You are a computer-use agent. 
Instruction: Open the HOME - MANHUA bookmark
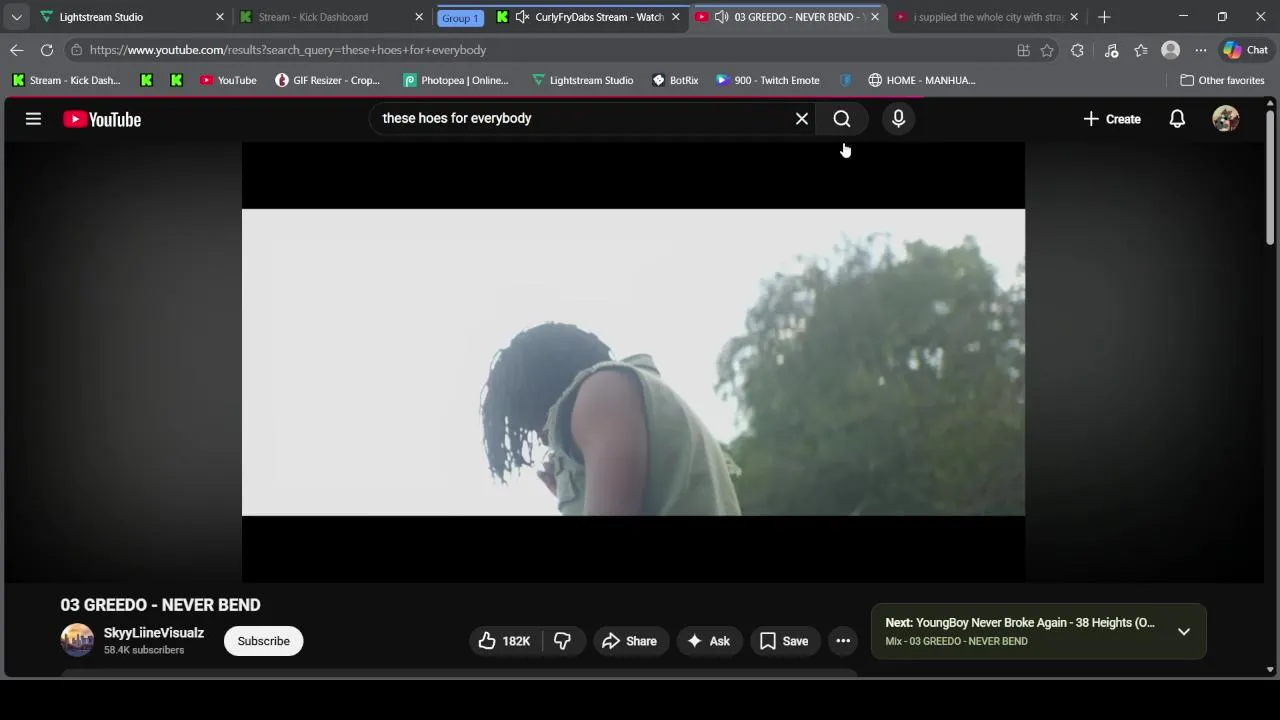[x=922, y=80]
